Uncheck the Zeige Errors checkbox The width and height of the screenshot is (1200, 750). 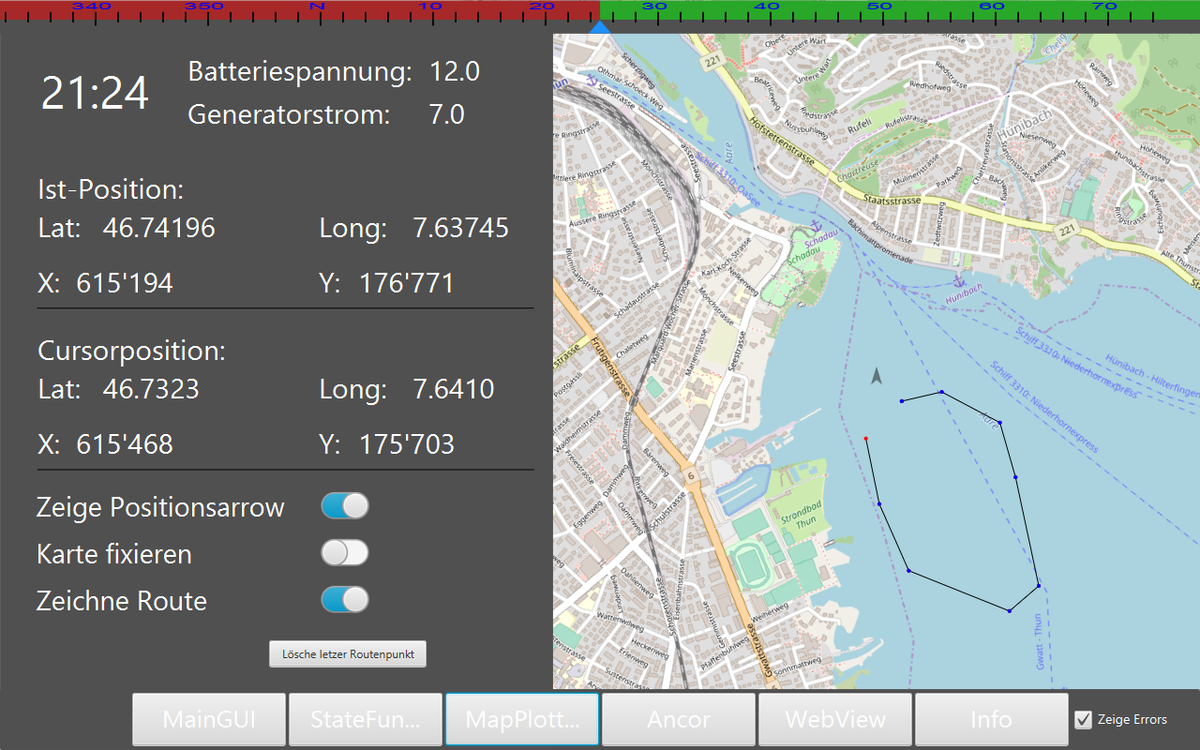pyautogui.click(x=1083, y=719)
